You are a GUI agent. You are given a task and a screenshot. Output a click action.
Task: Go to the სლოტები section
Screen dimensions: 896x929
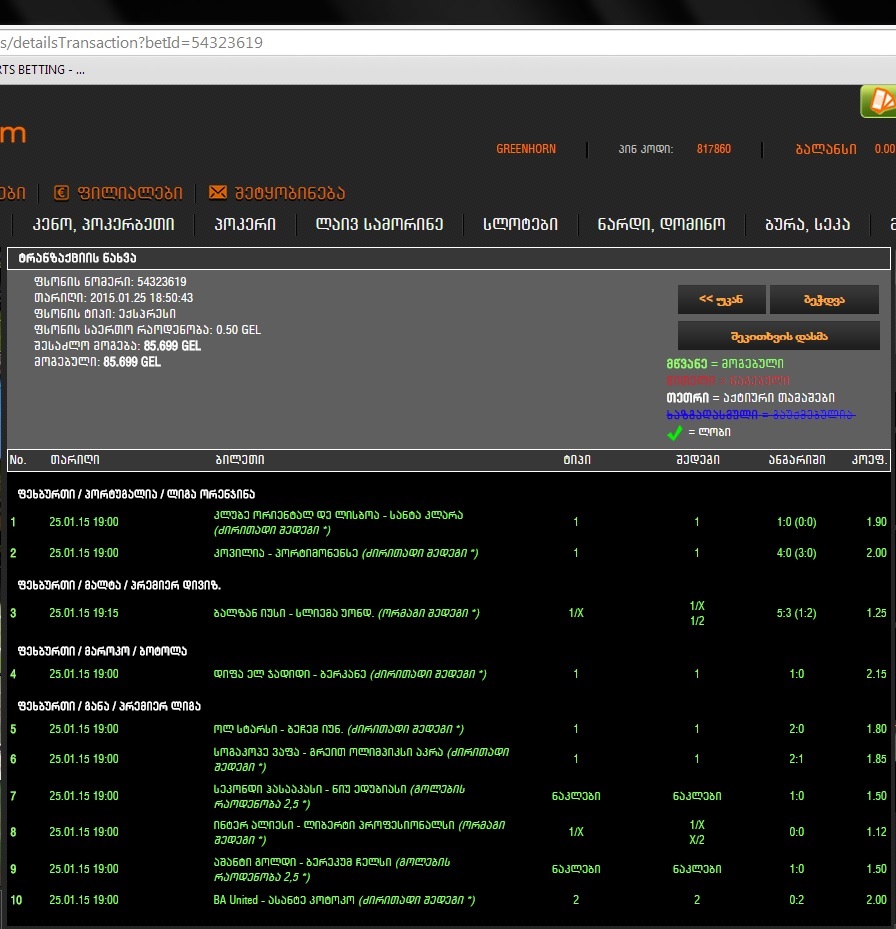click(x=520, y=225)
